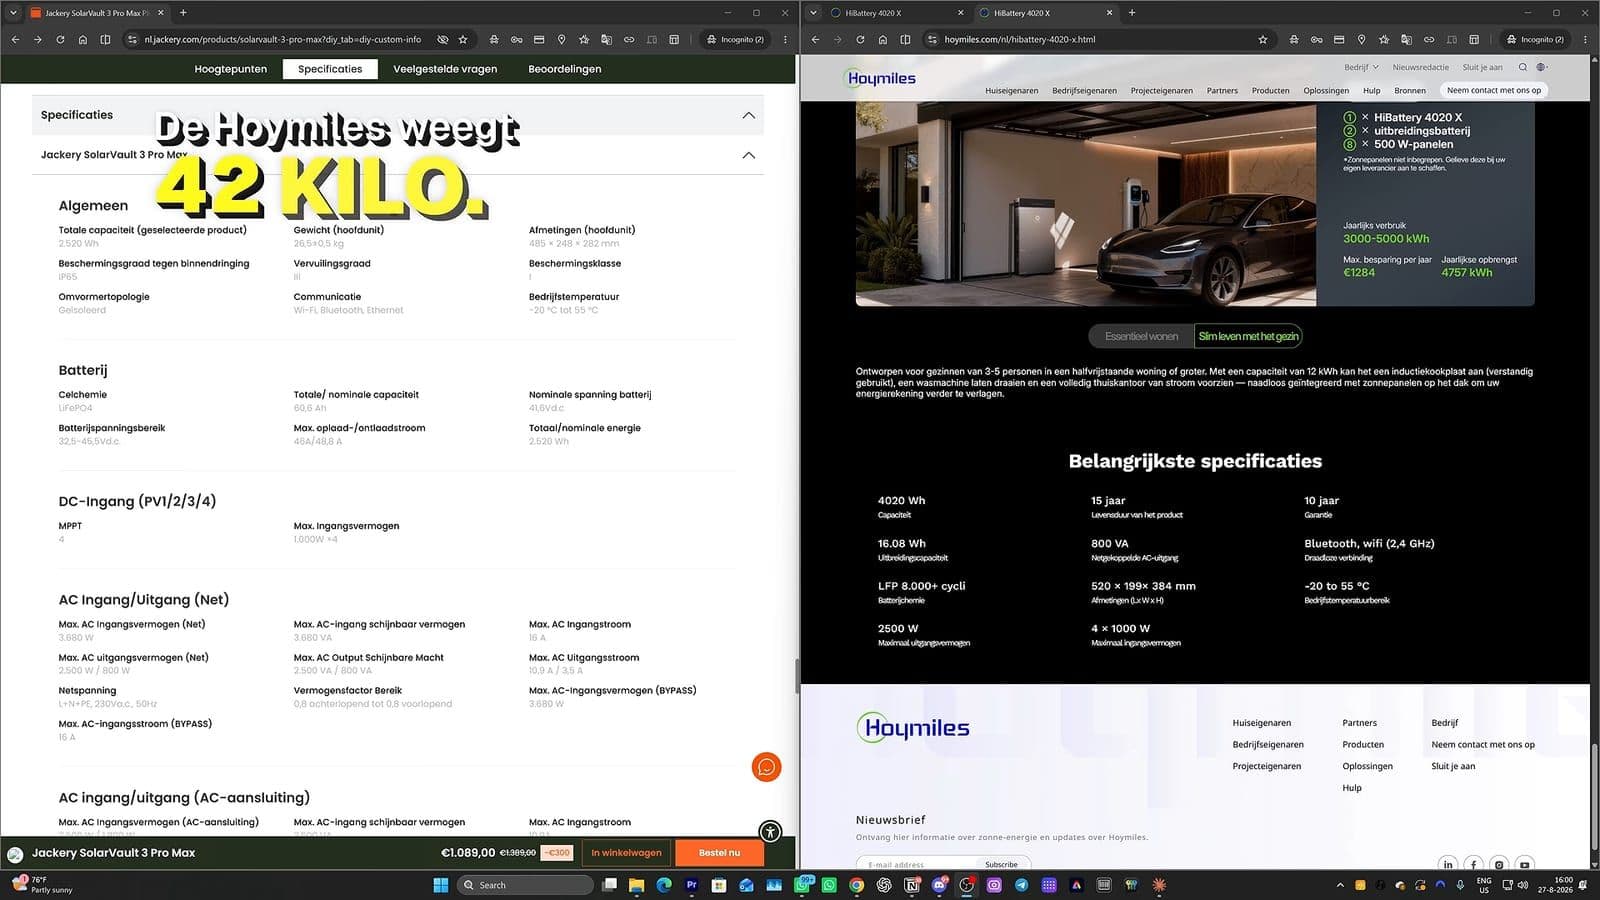Click Neem contact met ons op header button
This screenshot has width=1600, height=900.
coord(1494,90)
